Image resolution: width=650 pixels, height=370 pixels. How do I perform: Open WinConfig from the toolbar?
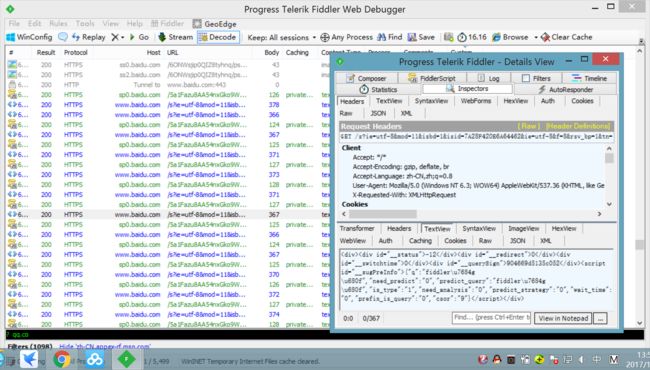pyautogui.click(x=29, y=37)
